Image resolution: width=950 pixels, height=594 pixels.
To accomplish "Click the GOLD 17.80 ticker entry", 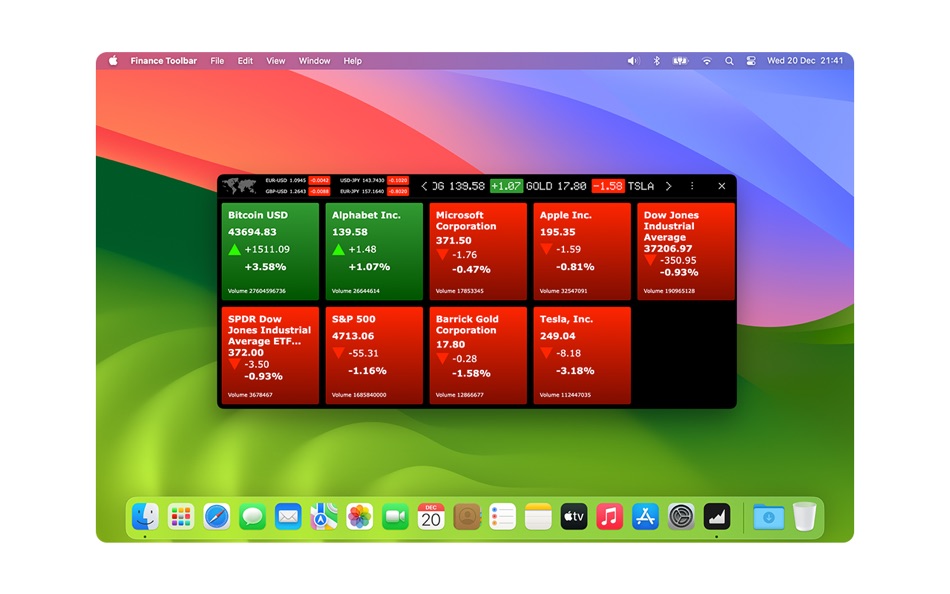I will 556,186.
